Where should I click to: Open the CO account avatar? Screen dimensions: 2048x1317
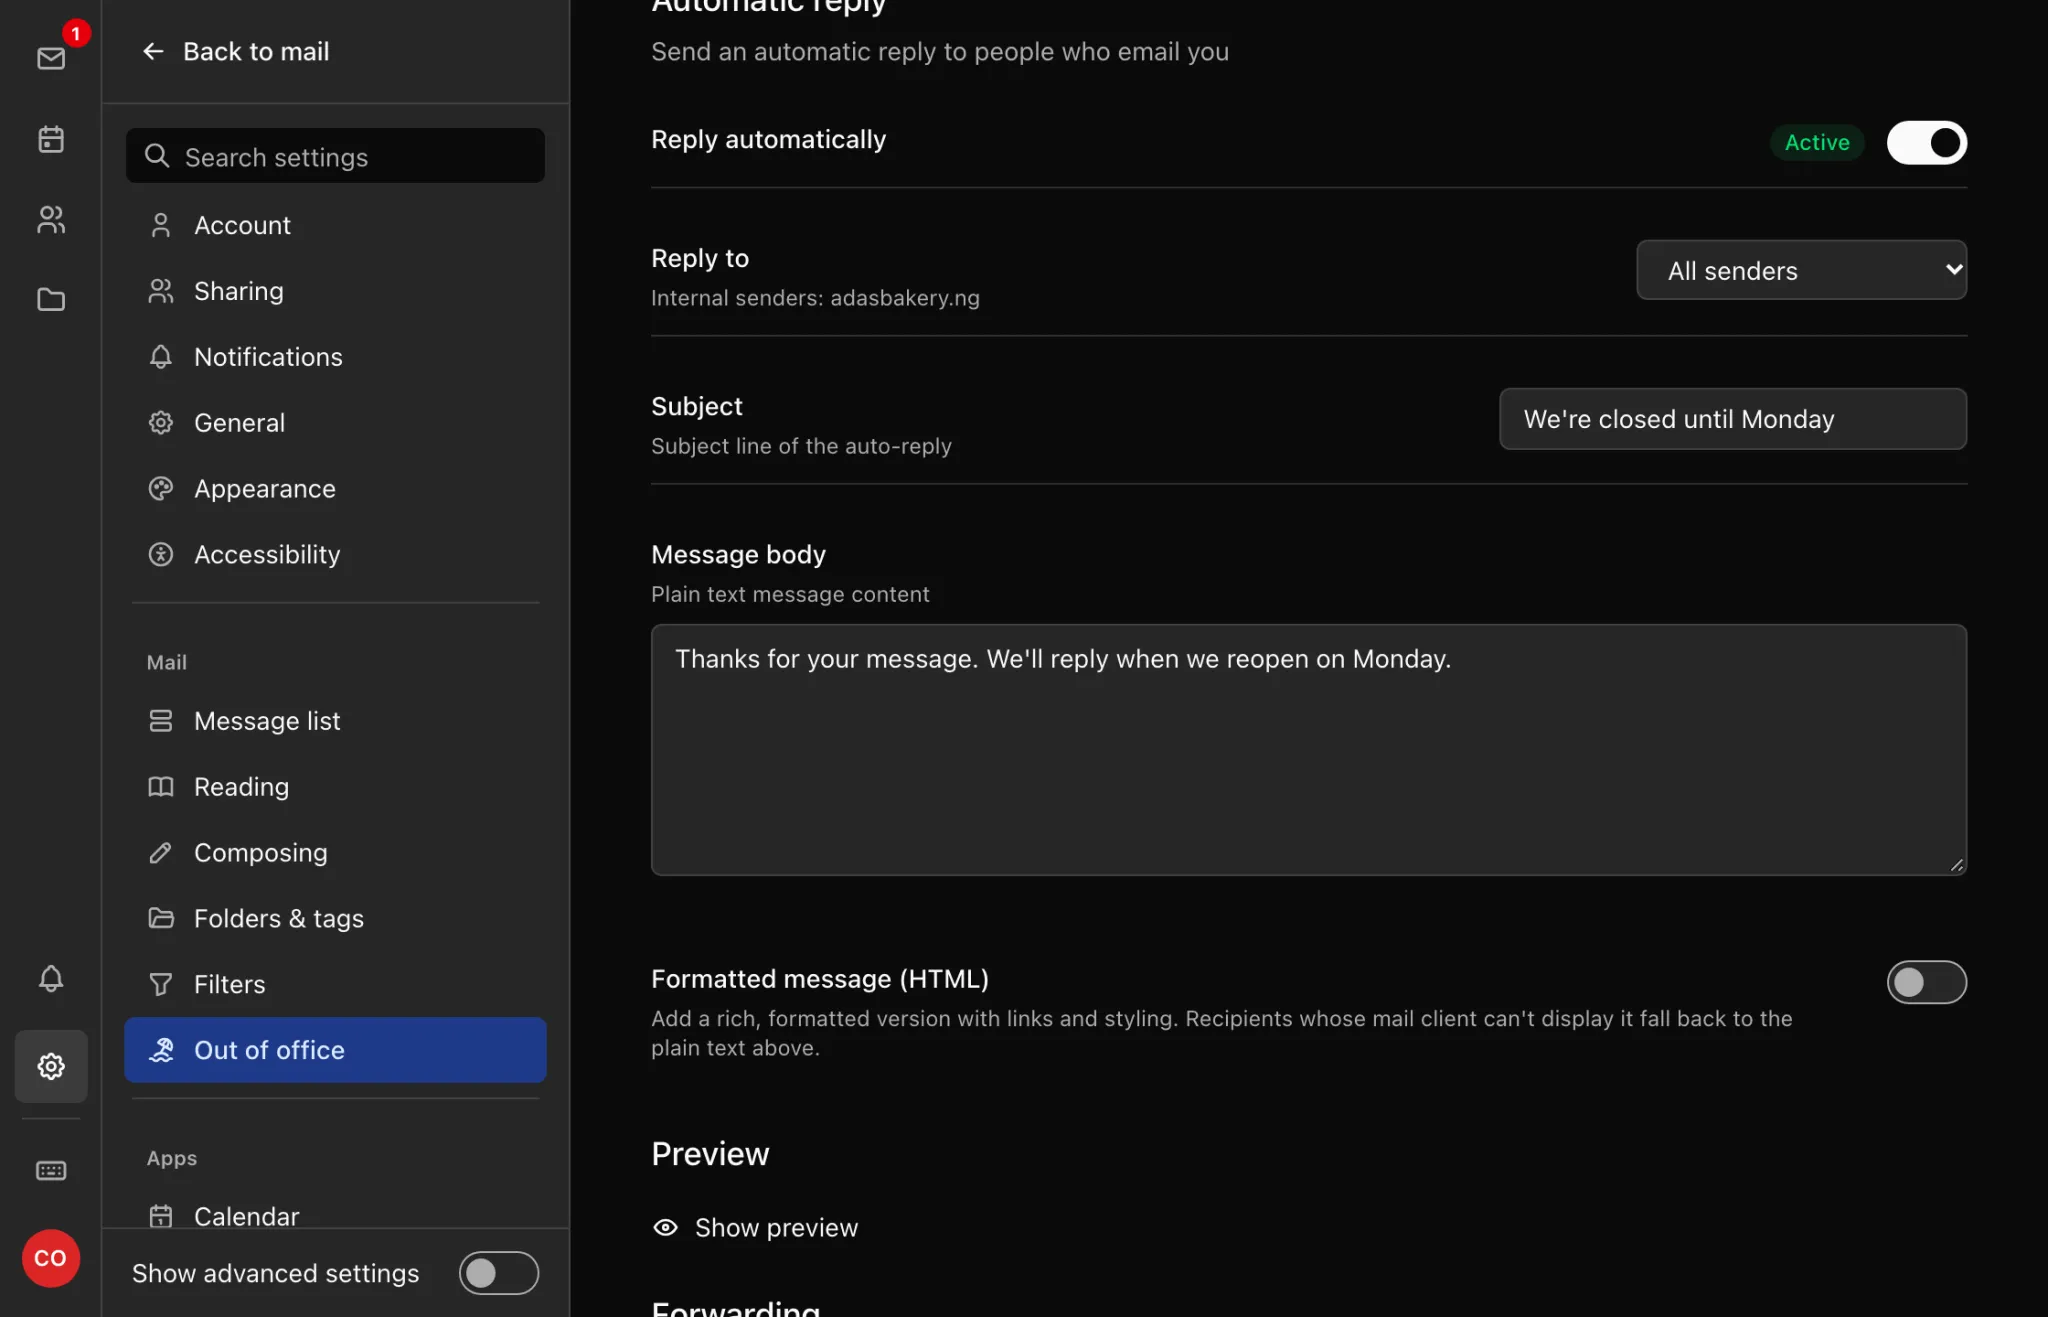[51, 1258]
